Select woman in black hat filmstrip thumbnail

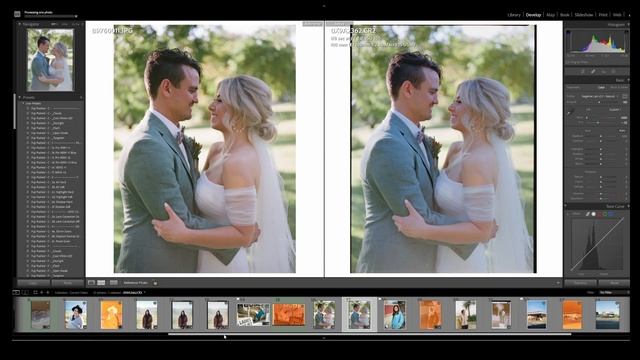click(x=76, y=315)
